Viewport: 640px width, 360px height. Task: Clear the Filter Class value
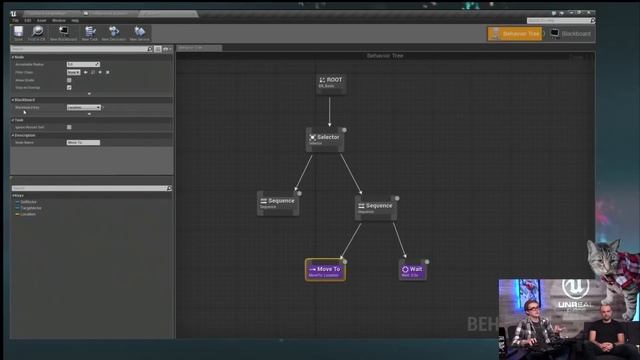[x=108, y=72]
